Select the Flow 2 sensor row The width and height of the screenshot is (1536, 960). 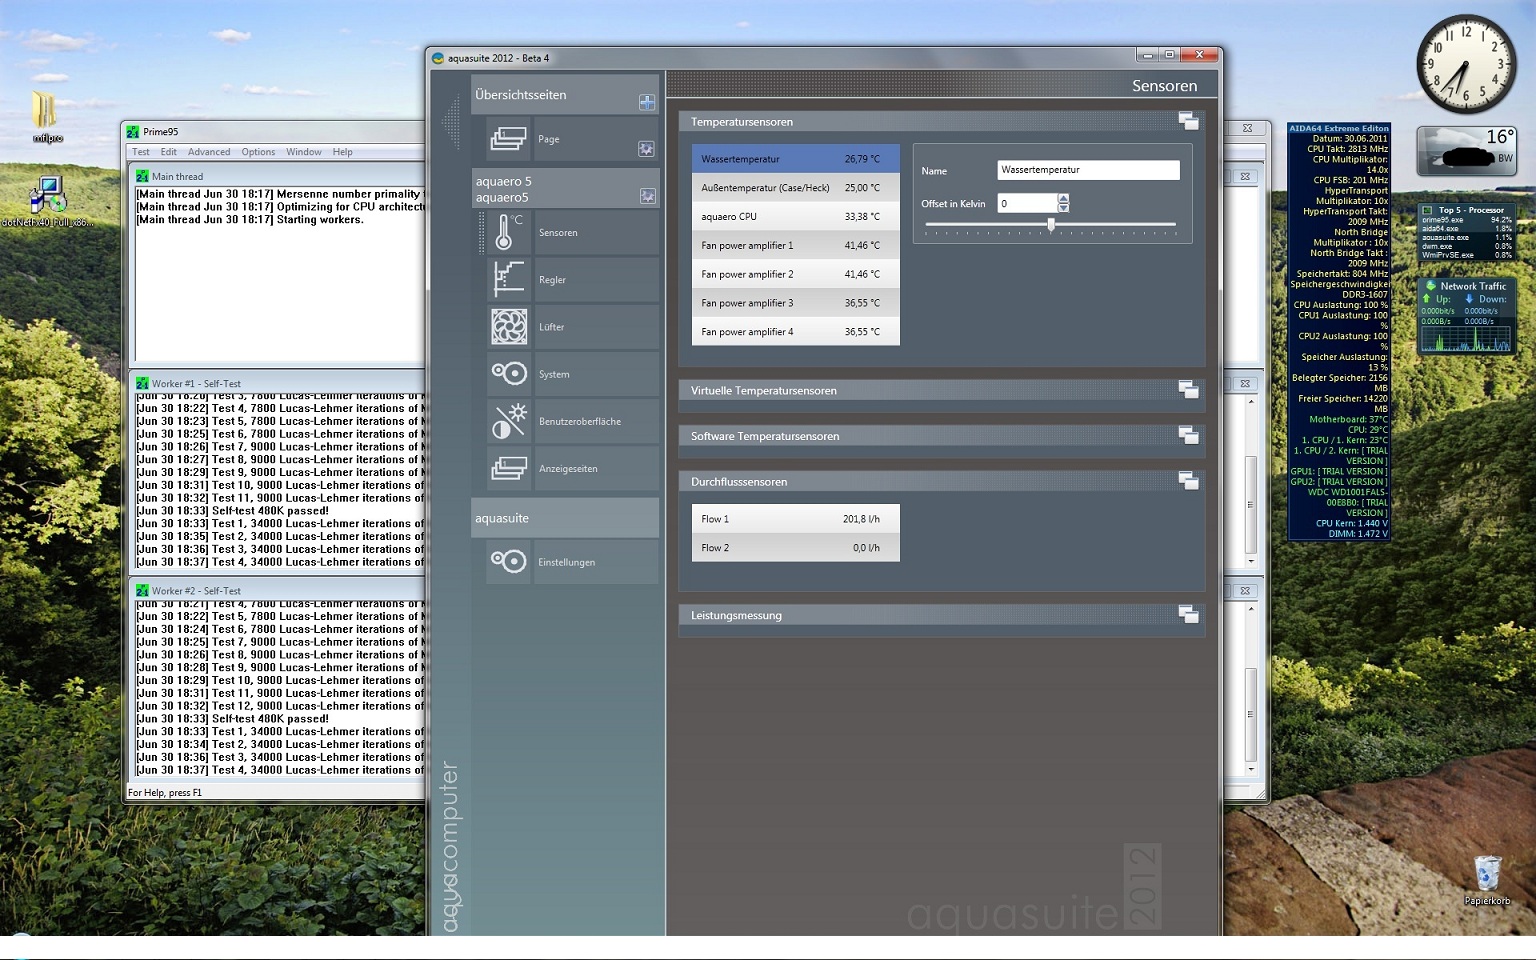click(x=796, y=548)
